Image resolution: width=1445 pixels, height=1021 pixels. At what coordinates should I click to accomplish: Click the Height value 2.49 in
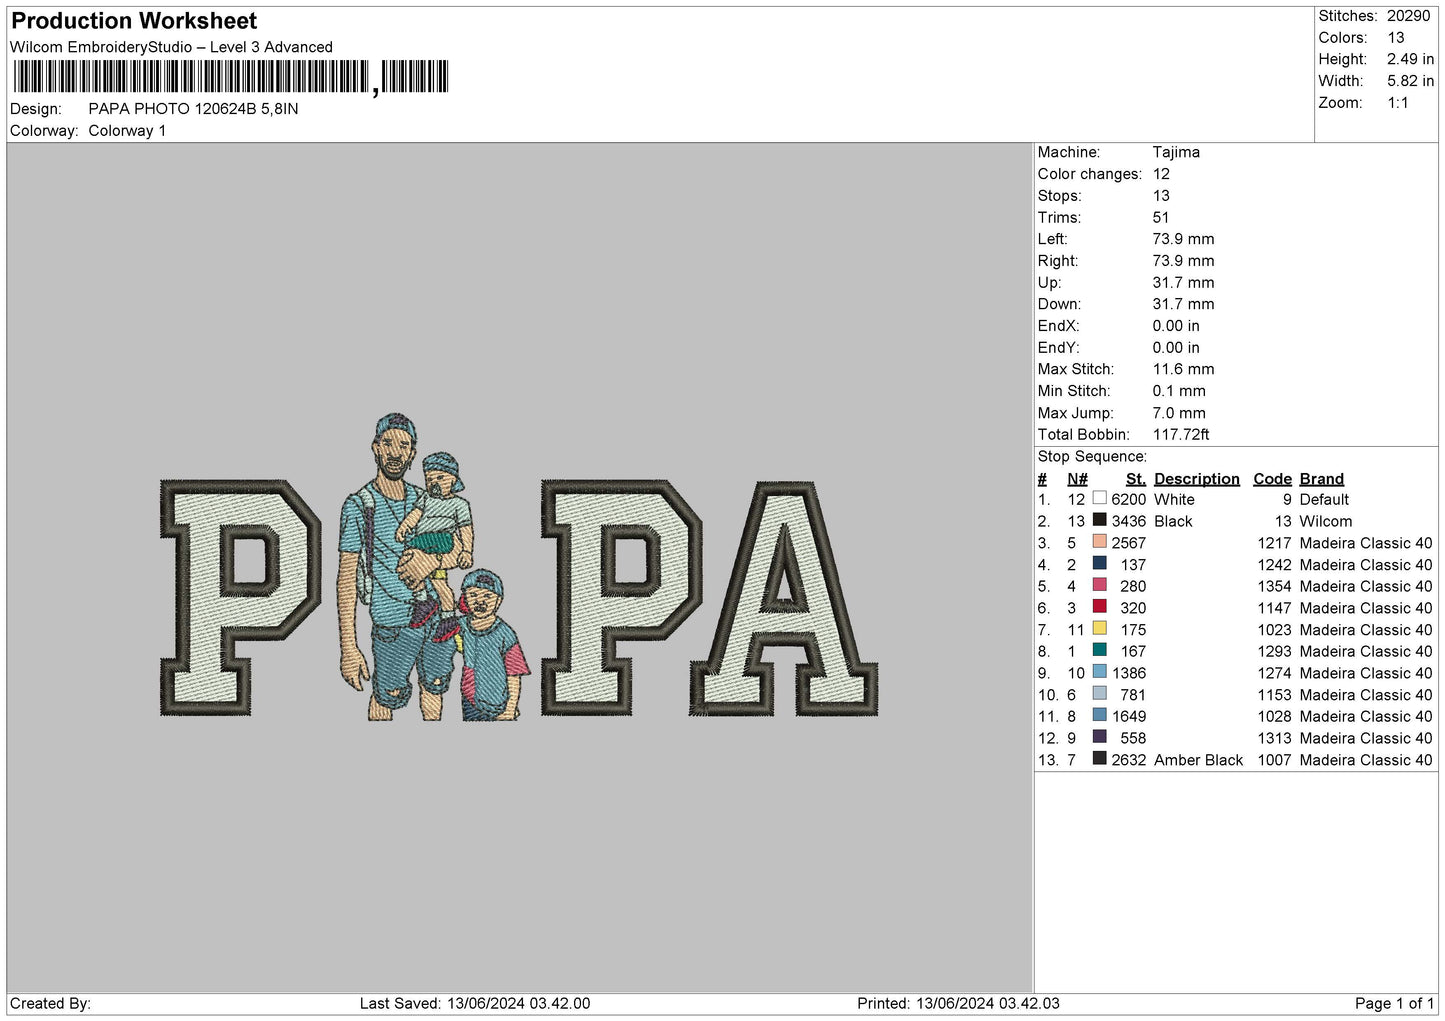(1410, 59)
